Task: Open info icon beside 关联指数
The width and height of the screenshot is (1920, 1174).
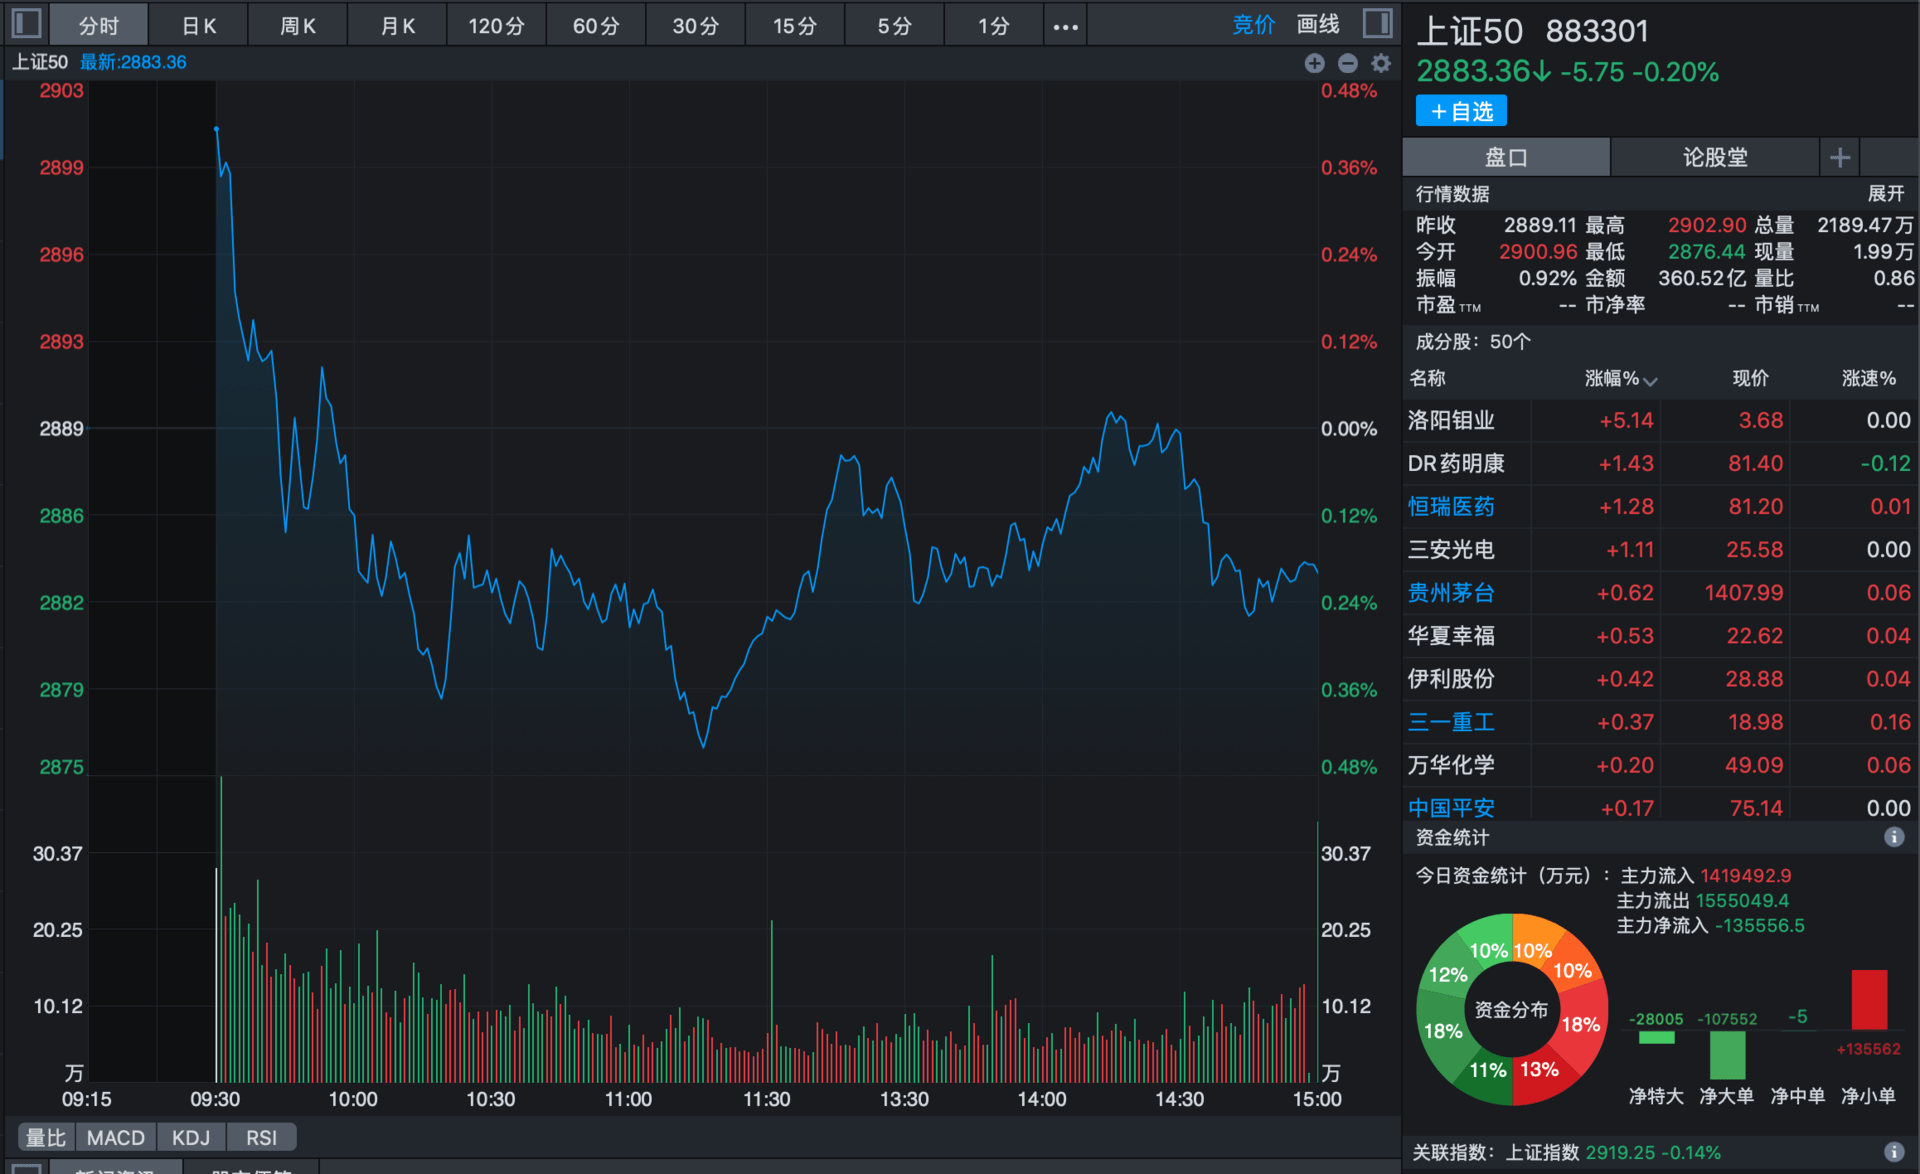Action: pyautogui.click(x=1893, y=1152)
